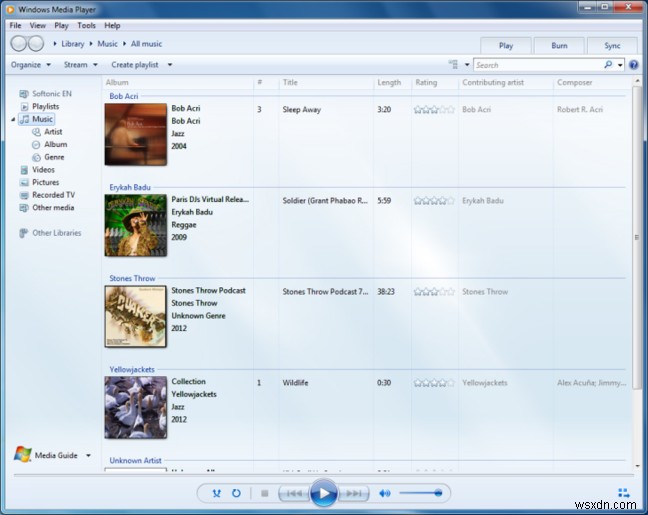Focus the Search input box
Image resolution: width=648 pixels, height=515 pixels.
pos(538,65)
